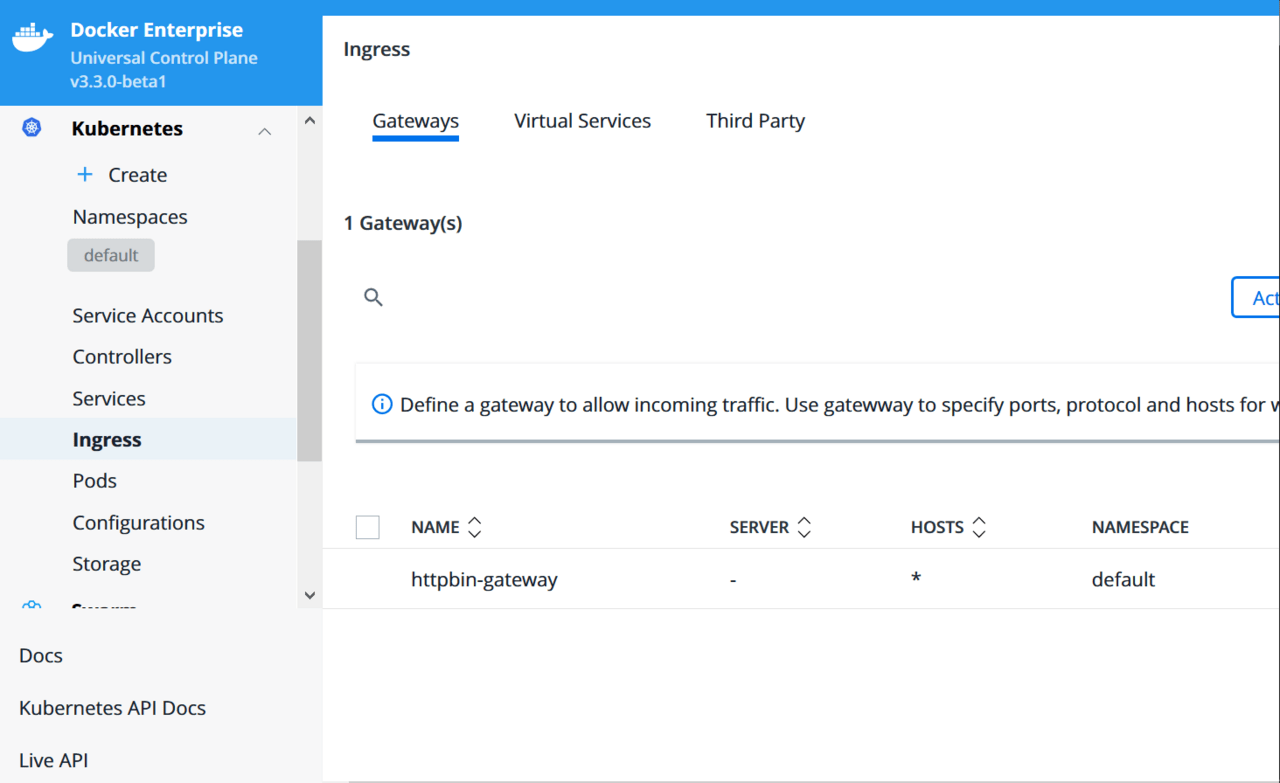The width and height of the screenshot is (1280, 783).
Task: Open Storage in sidebar
Action: click(x=107, y=564)
